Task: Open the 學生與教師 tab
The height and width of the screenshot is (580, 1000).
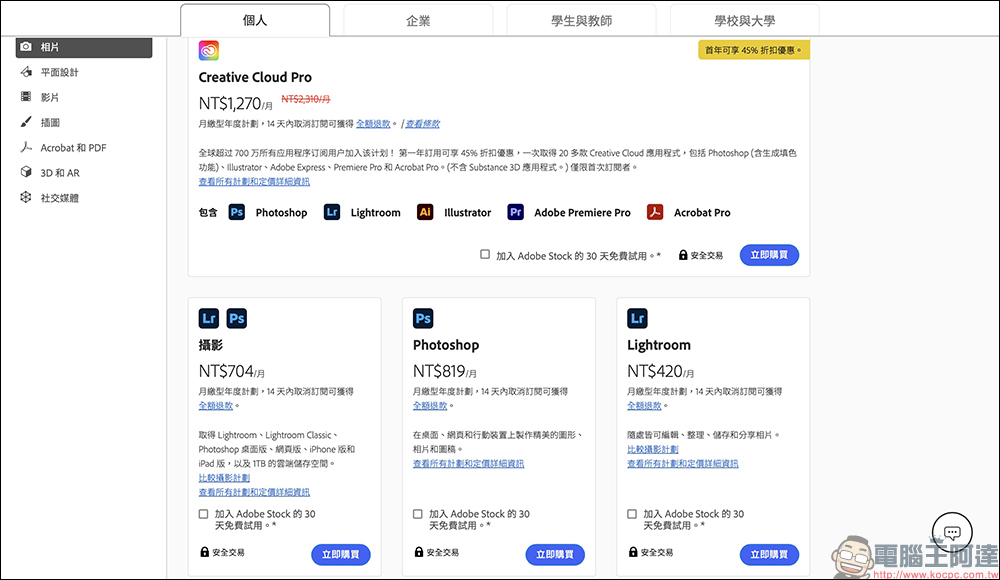Action: point(581,20)
